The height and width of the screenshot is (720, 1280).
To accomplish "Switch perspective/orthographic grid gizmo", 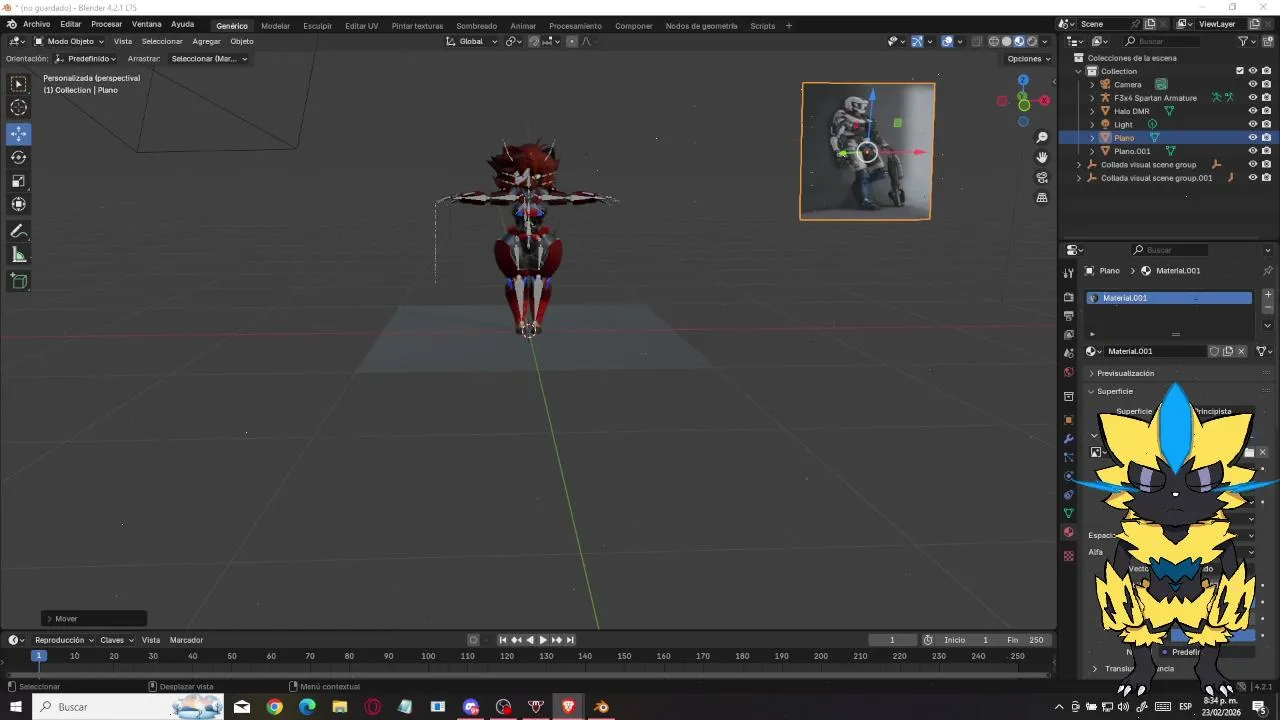I will [1042, 198].
